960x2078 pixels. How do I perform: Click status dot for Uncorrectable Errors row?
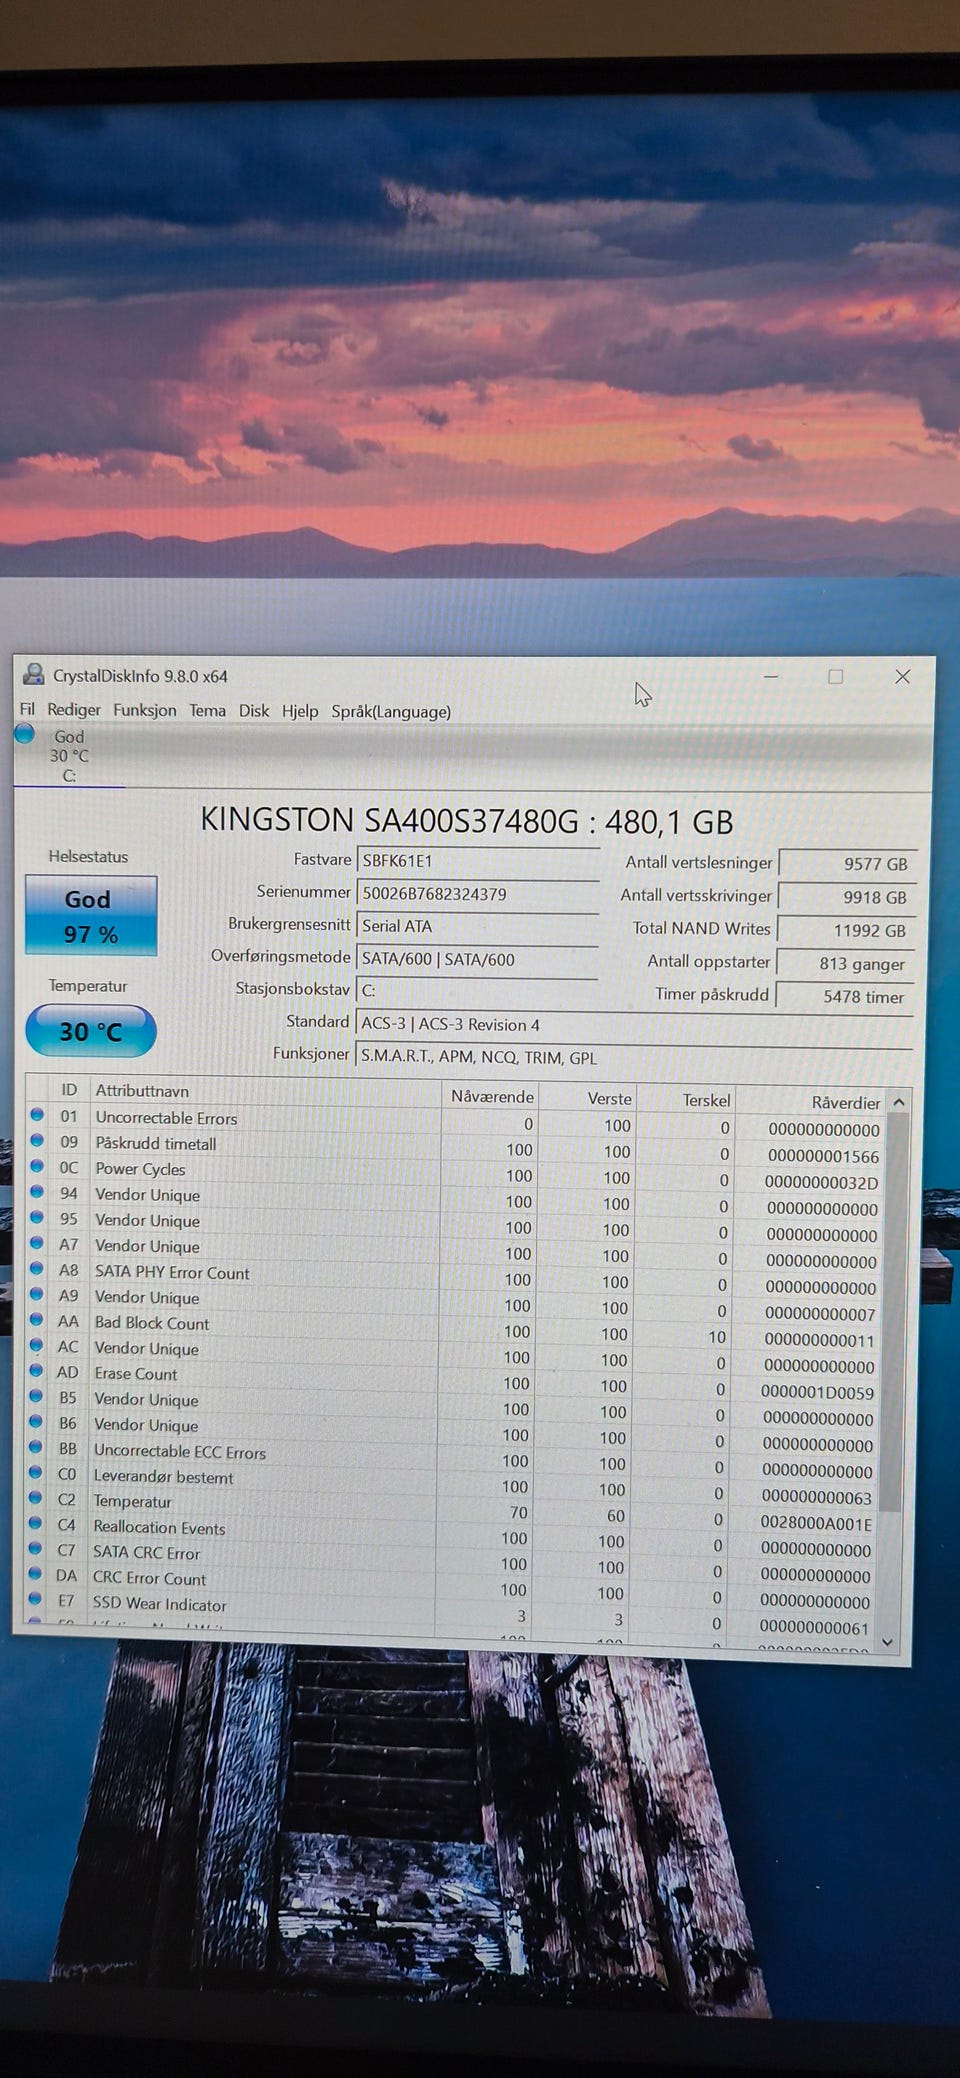click(37, 1115)
